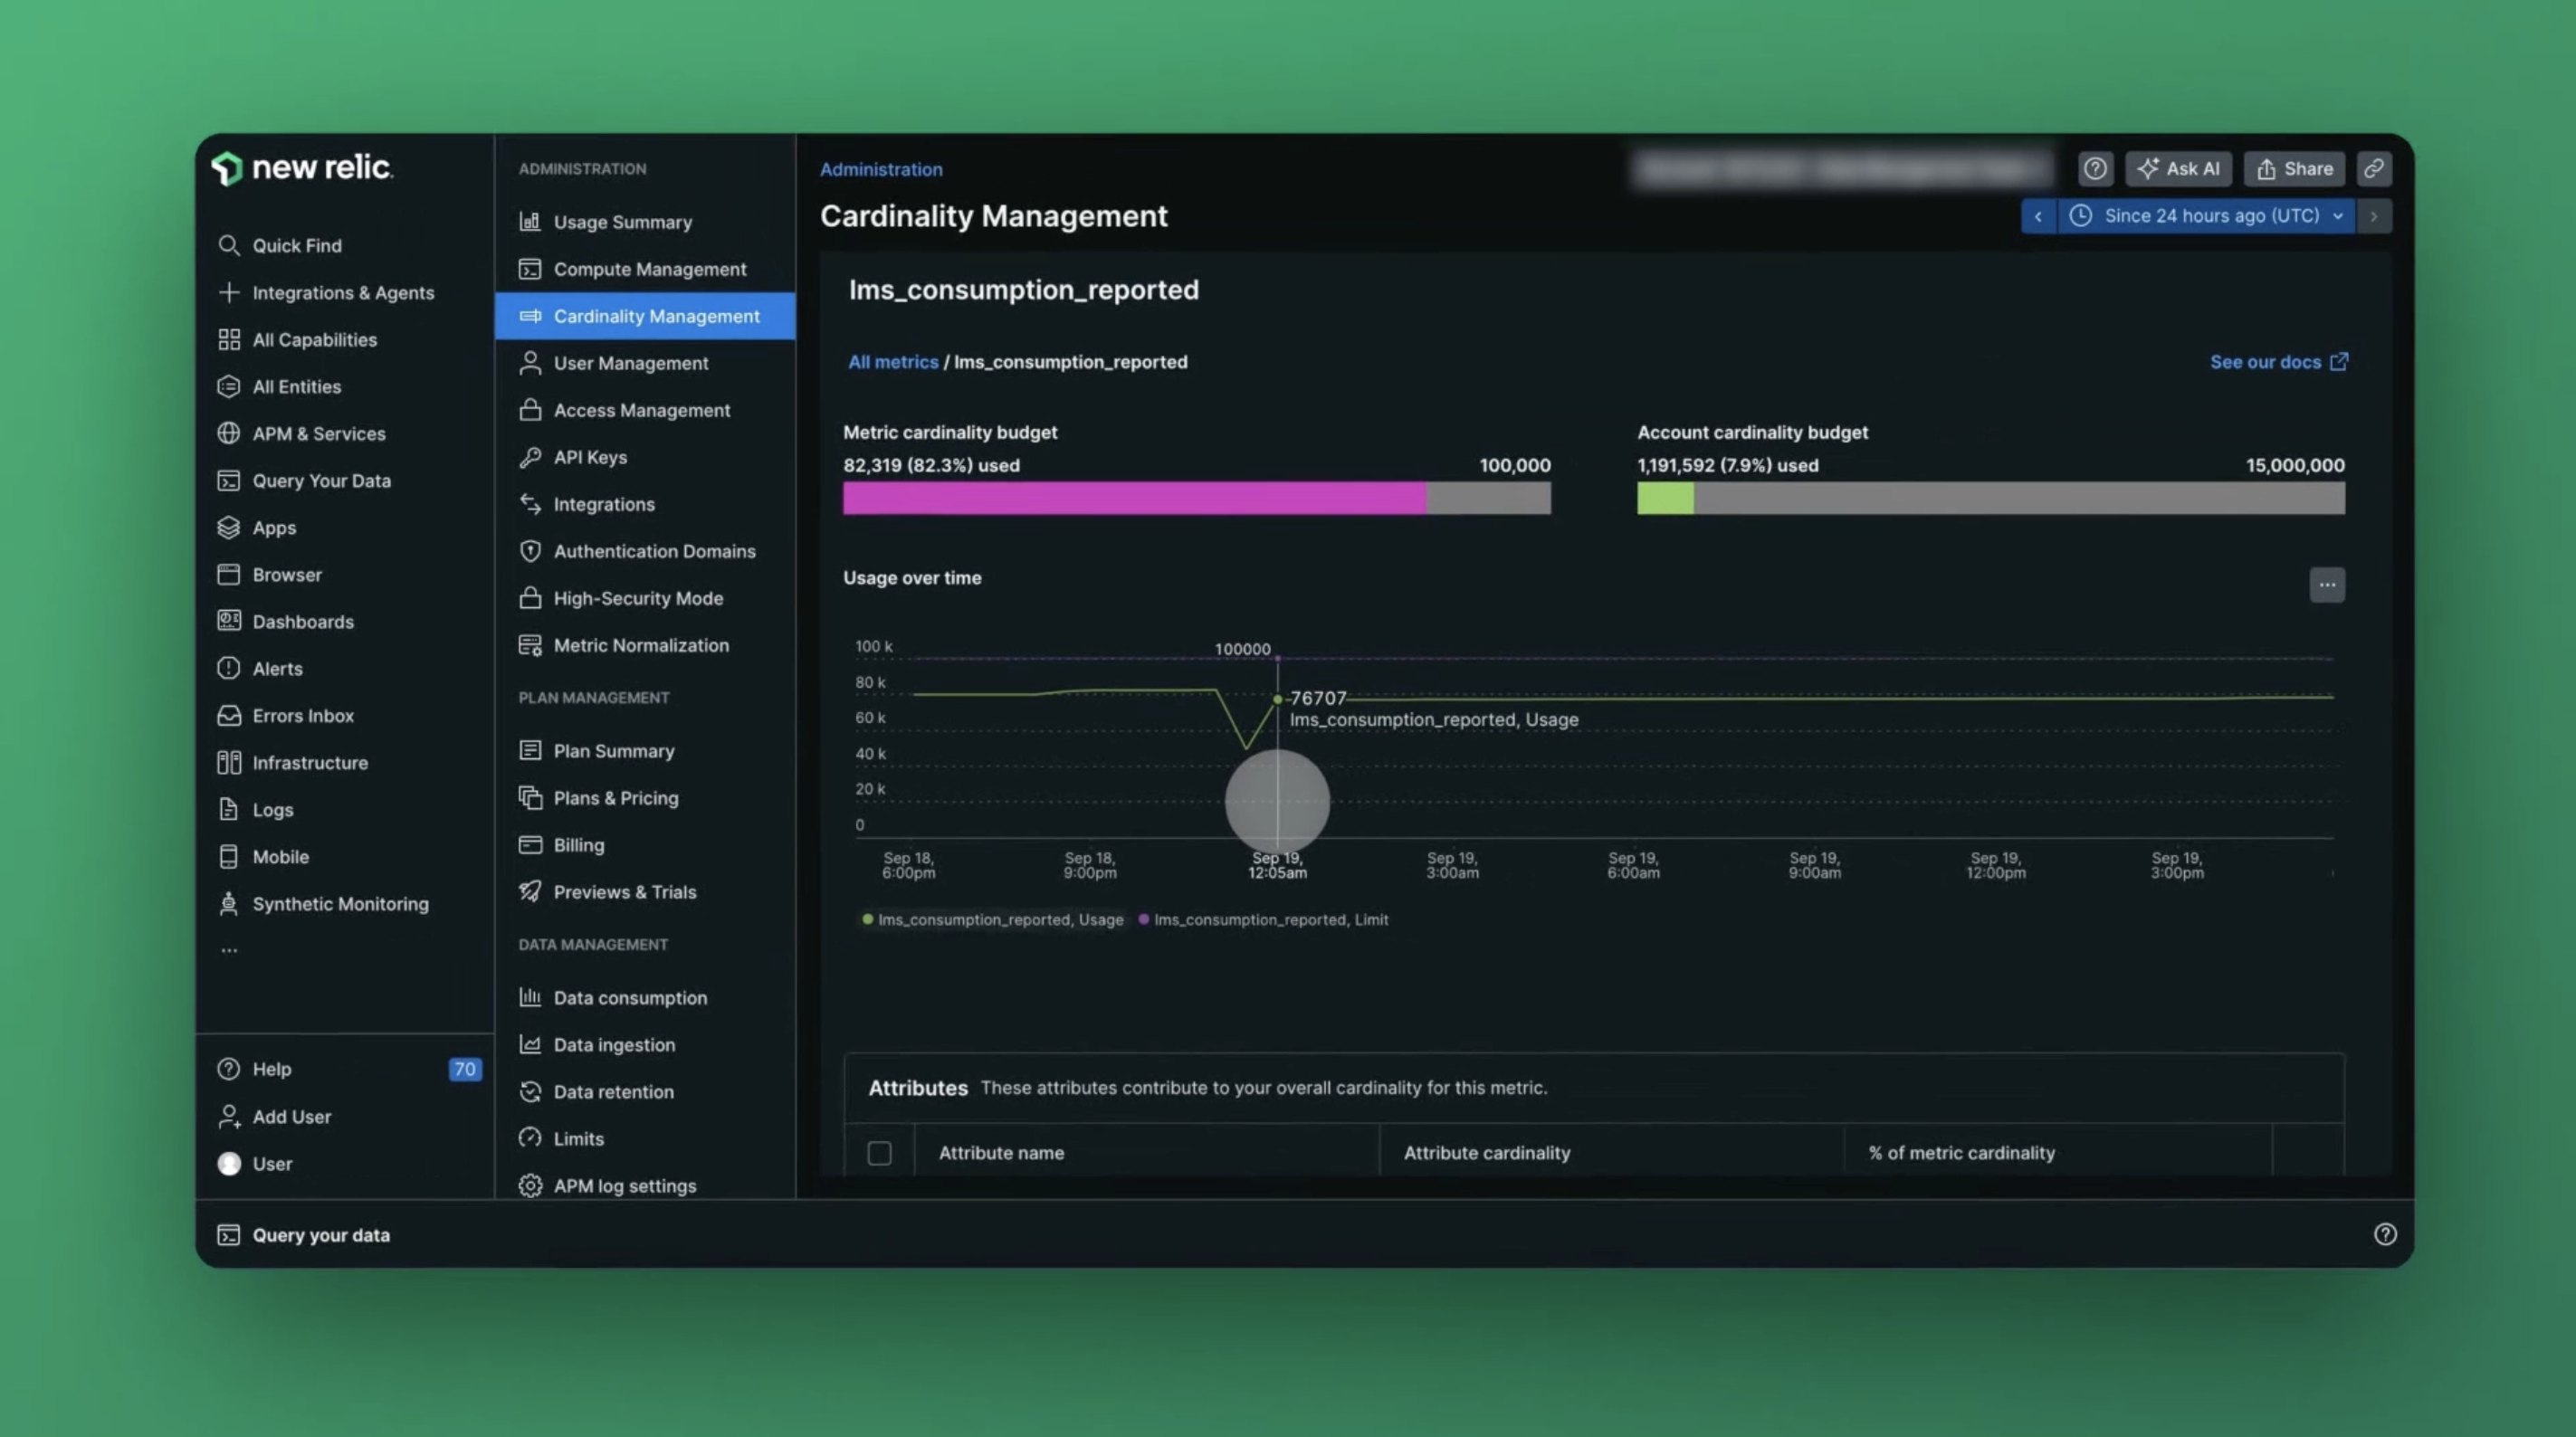
Task: Open the Logs document icon
Action: click(229, 809)
